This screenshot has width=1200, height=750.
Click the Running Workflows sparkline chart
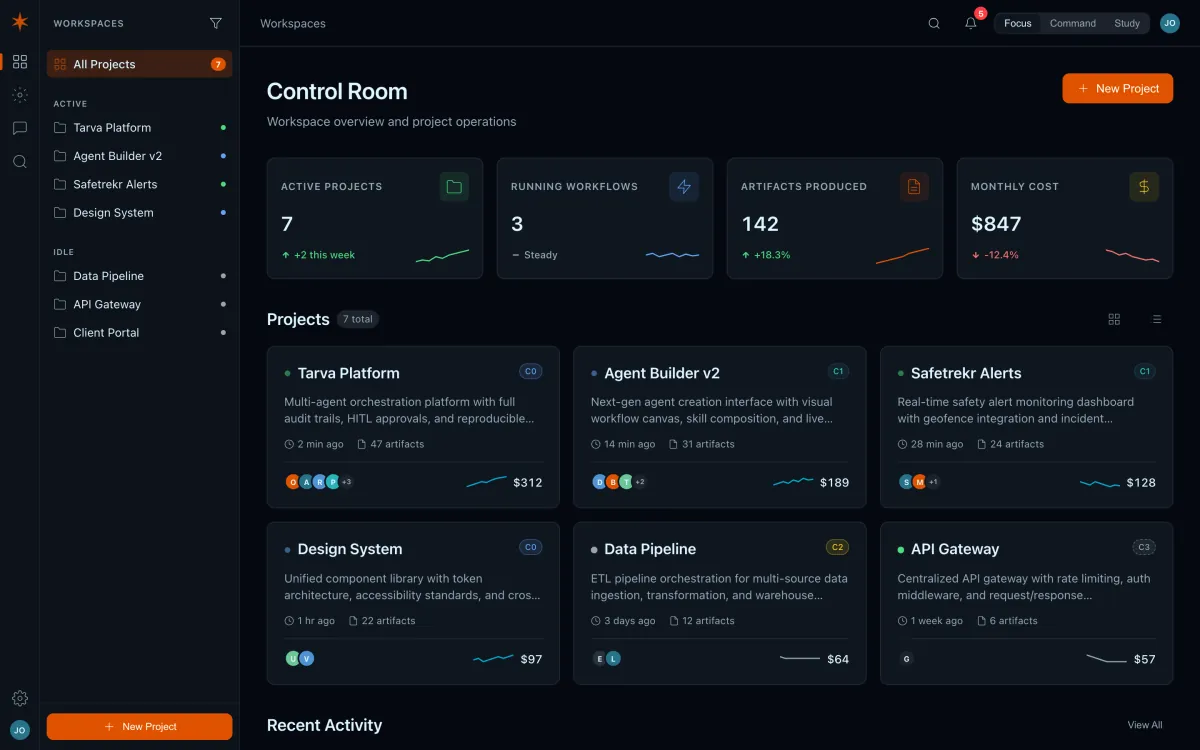click(672, 255)
